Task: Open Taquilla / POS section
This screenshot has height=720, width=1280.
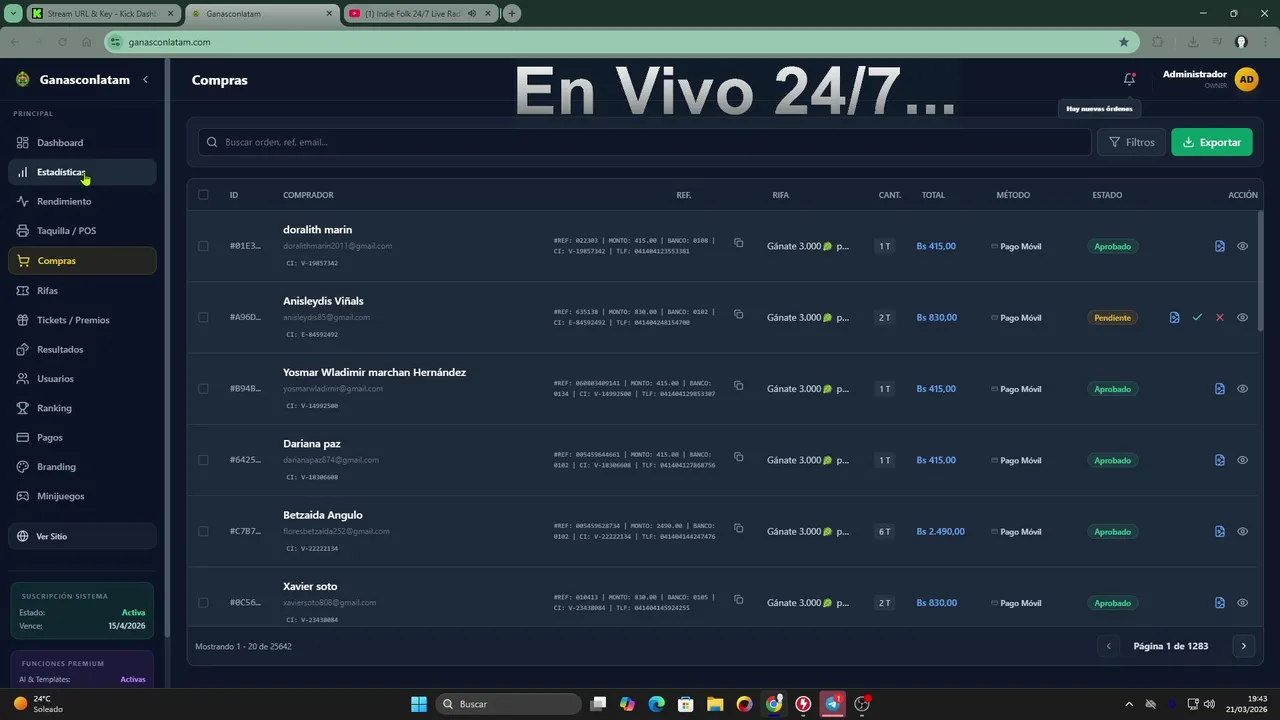Action: click(x=82, y=231)
